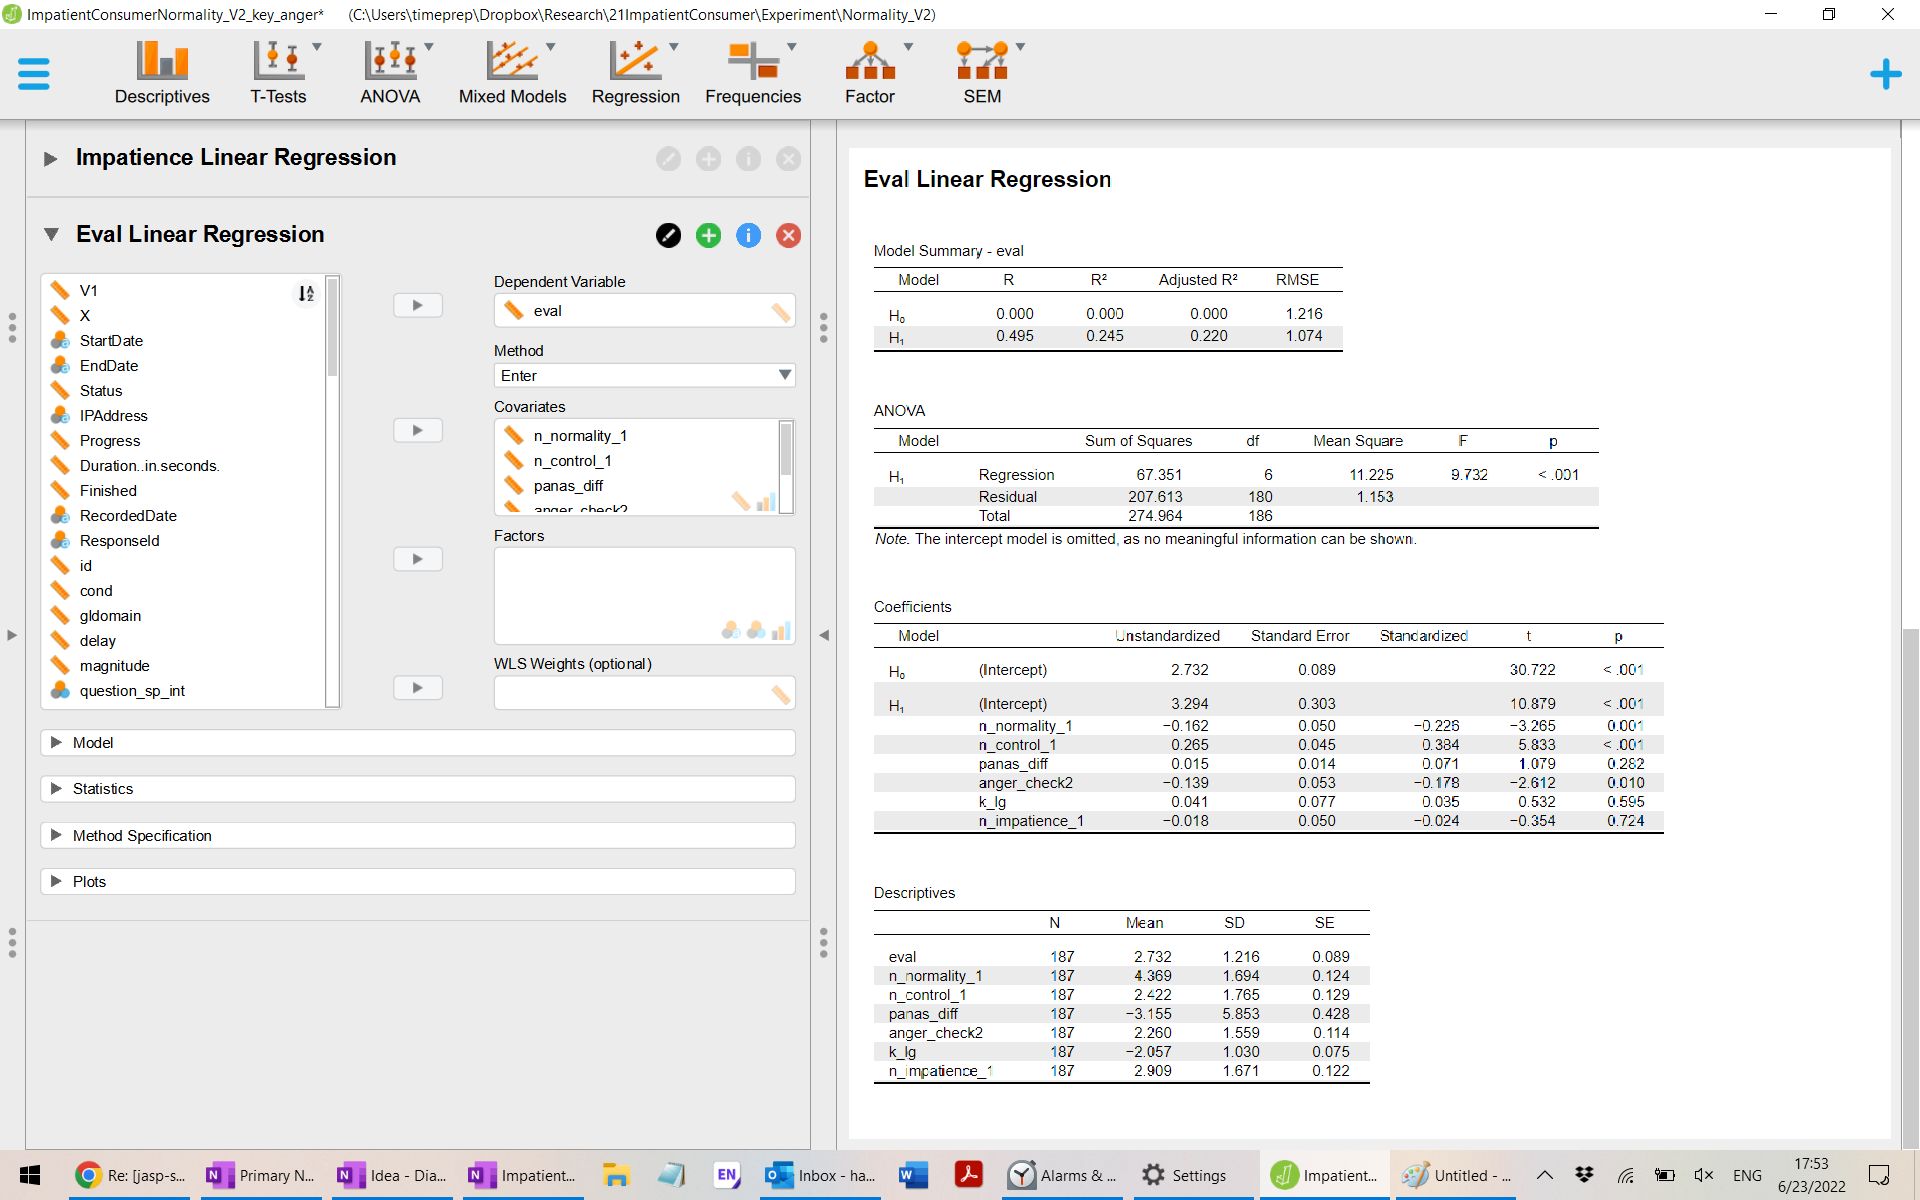Expand the Plots section

89,882
